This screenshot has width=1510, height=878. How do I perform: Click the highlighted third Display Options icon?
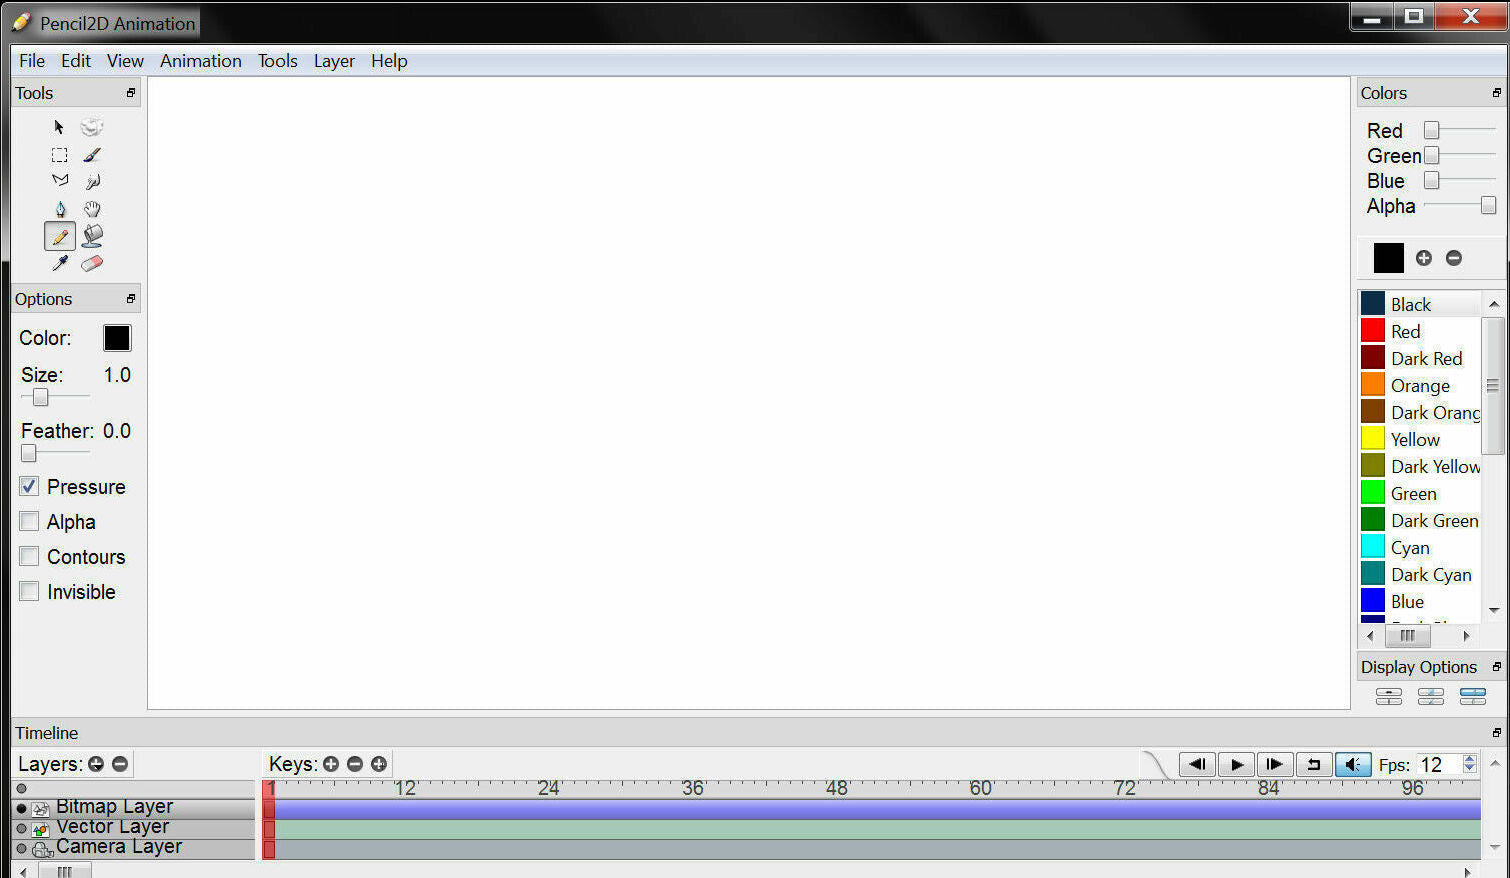(x=1473, y=696)
